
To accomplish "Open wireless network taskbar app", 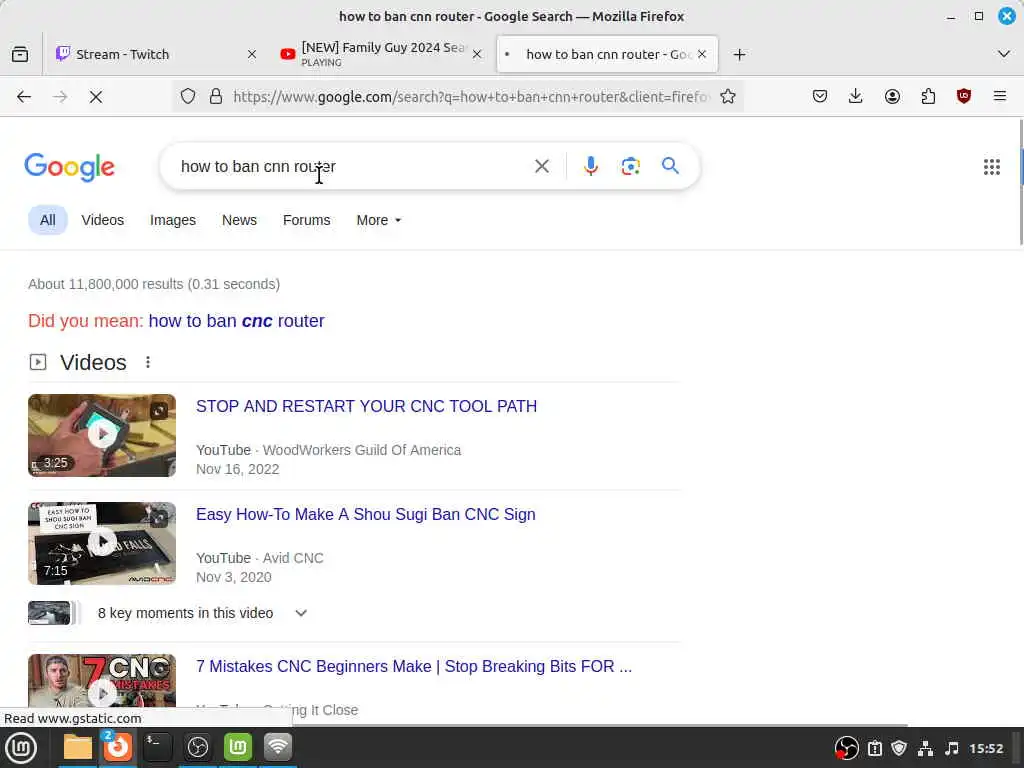I will 278,746.
